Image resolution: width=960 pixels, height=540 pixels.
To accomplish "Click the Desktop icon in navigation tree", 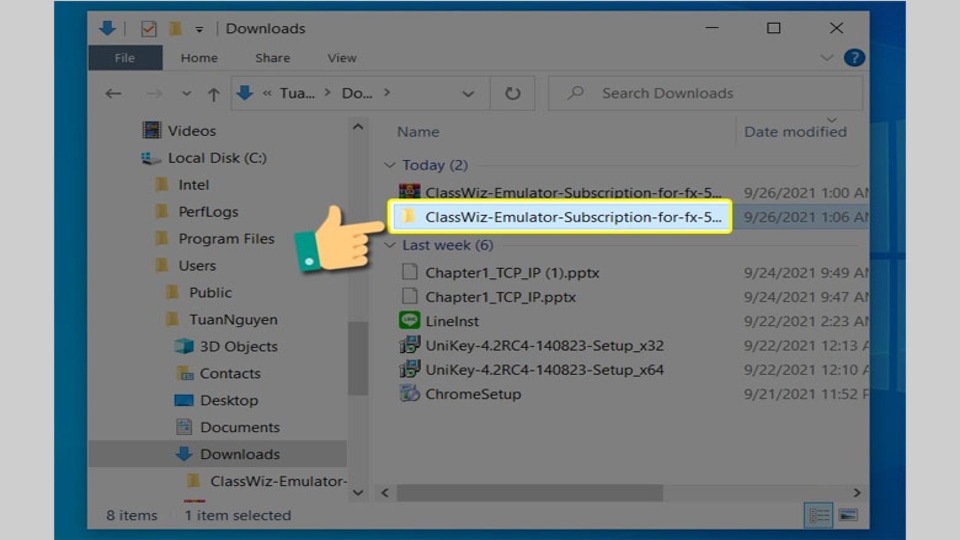I will click(x=184, y=400).
